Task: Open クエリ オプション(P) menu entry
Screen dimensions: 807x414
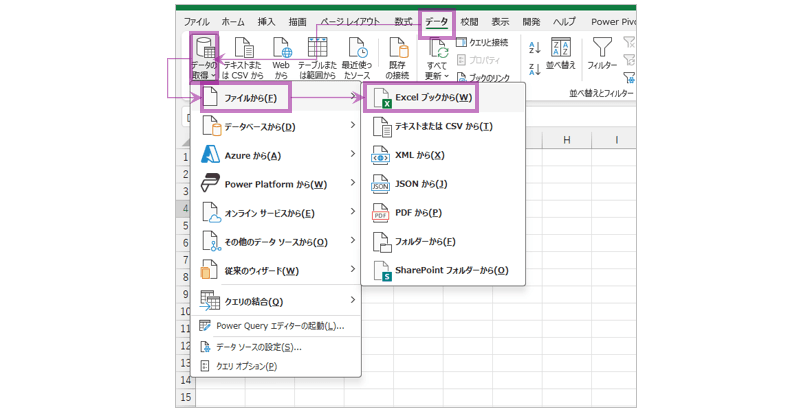Action: point(276,366)
